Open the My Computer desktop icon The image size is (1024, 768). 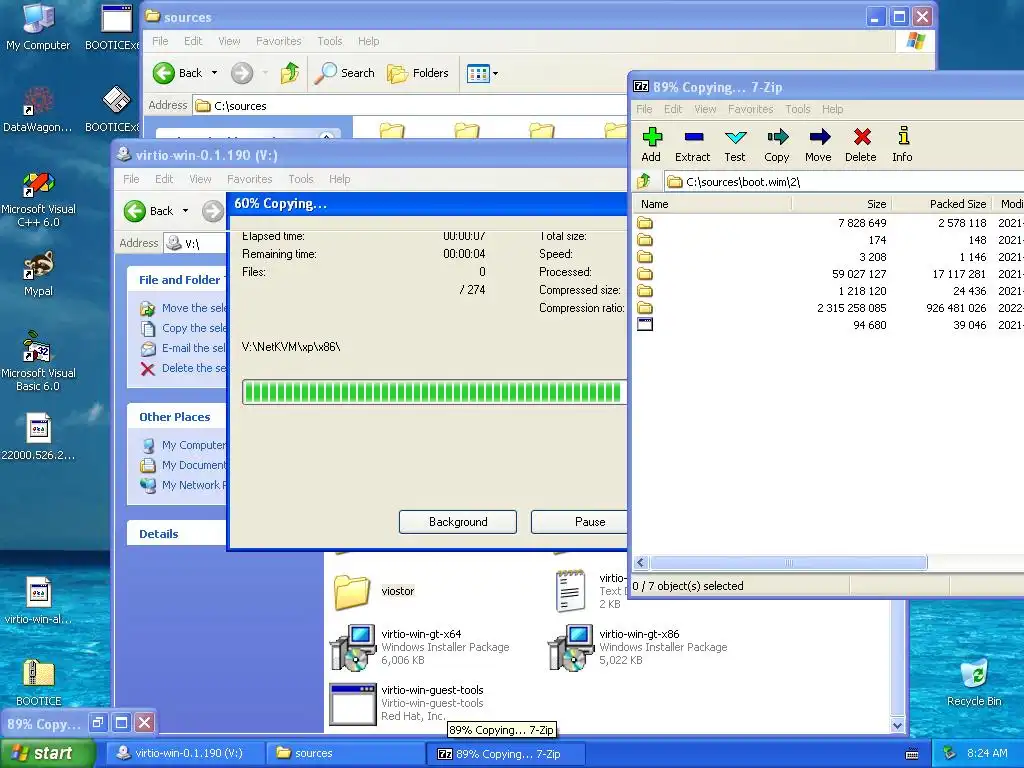38,26
